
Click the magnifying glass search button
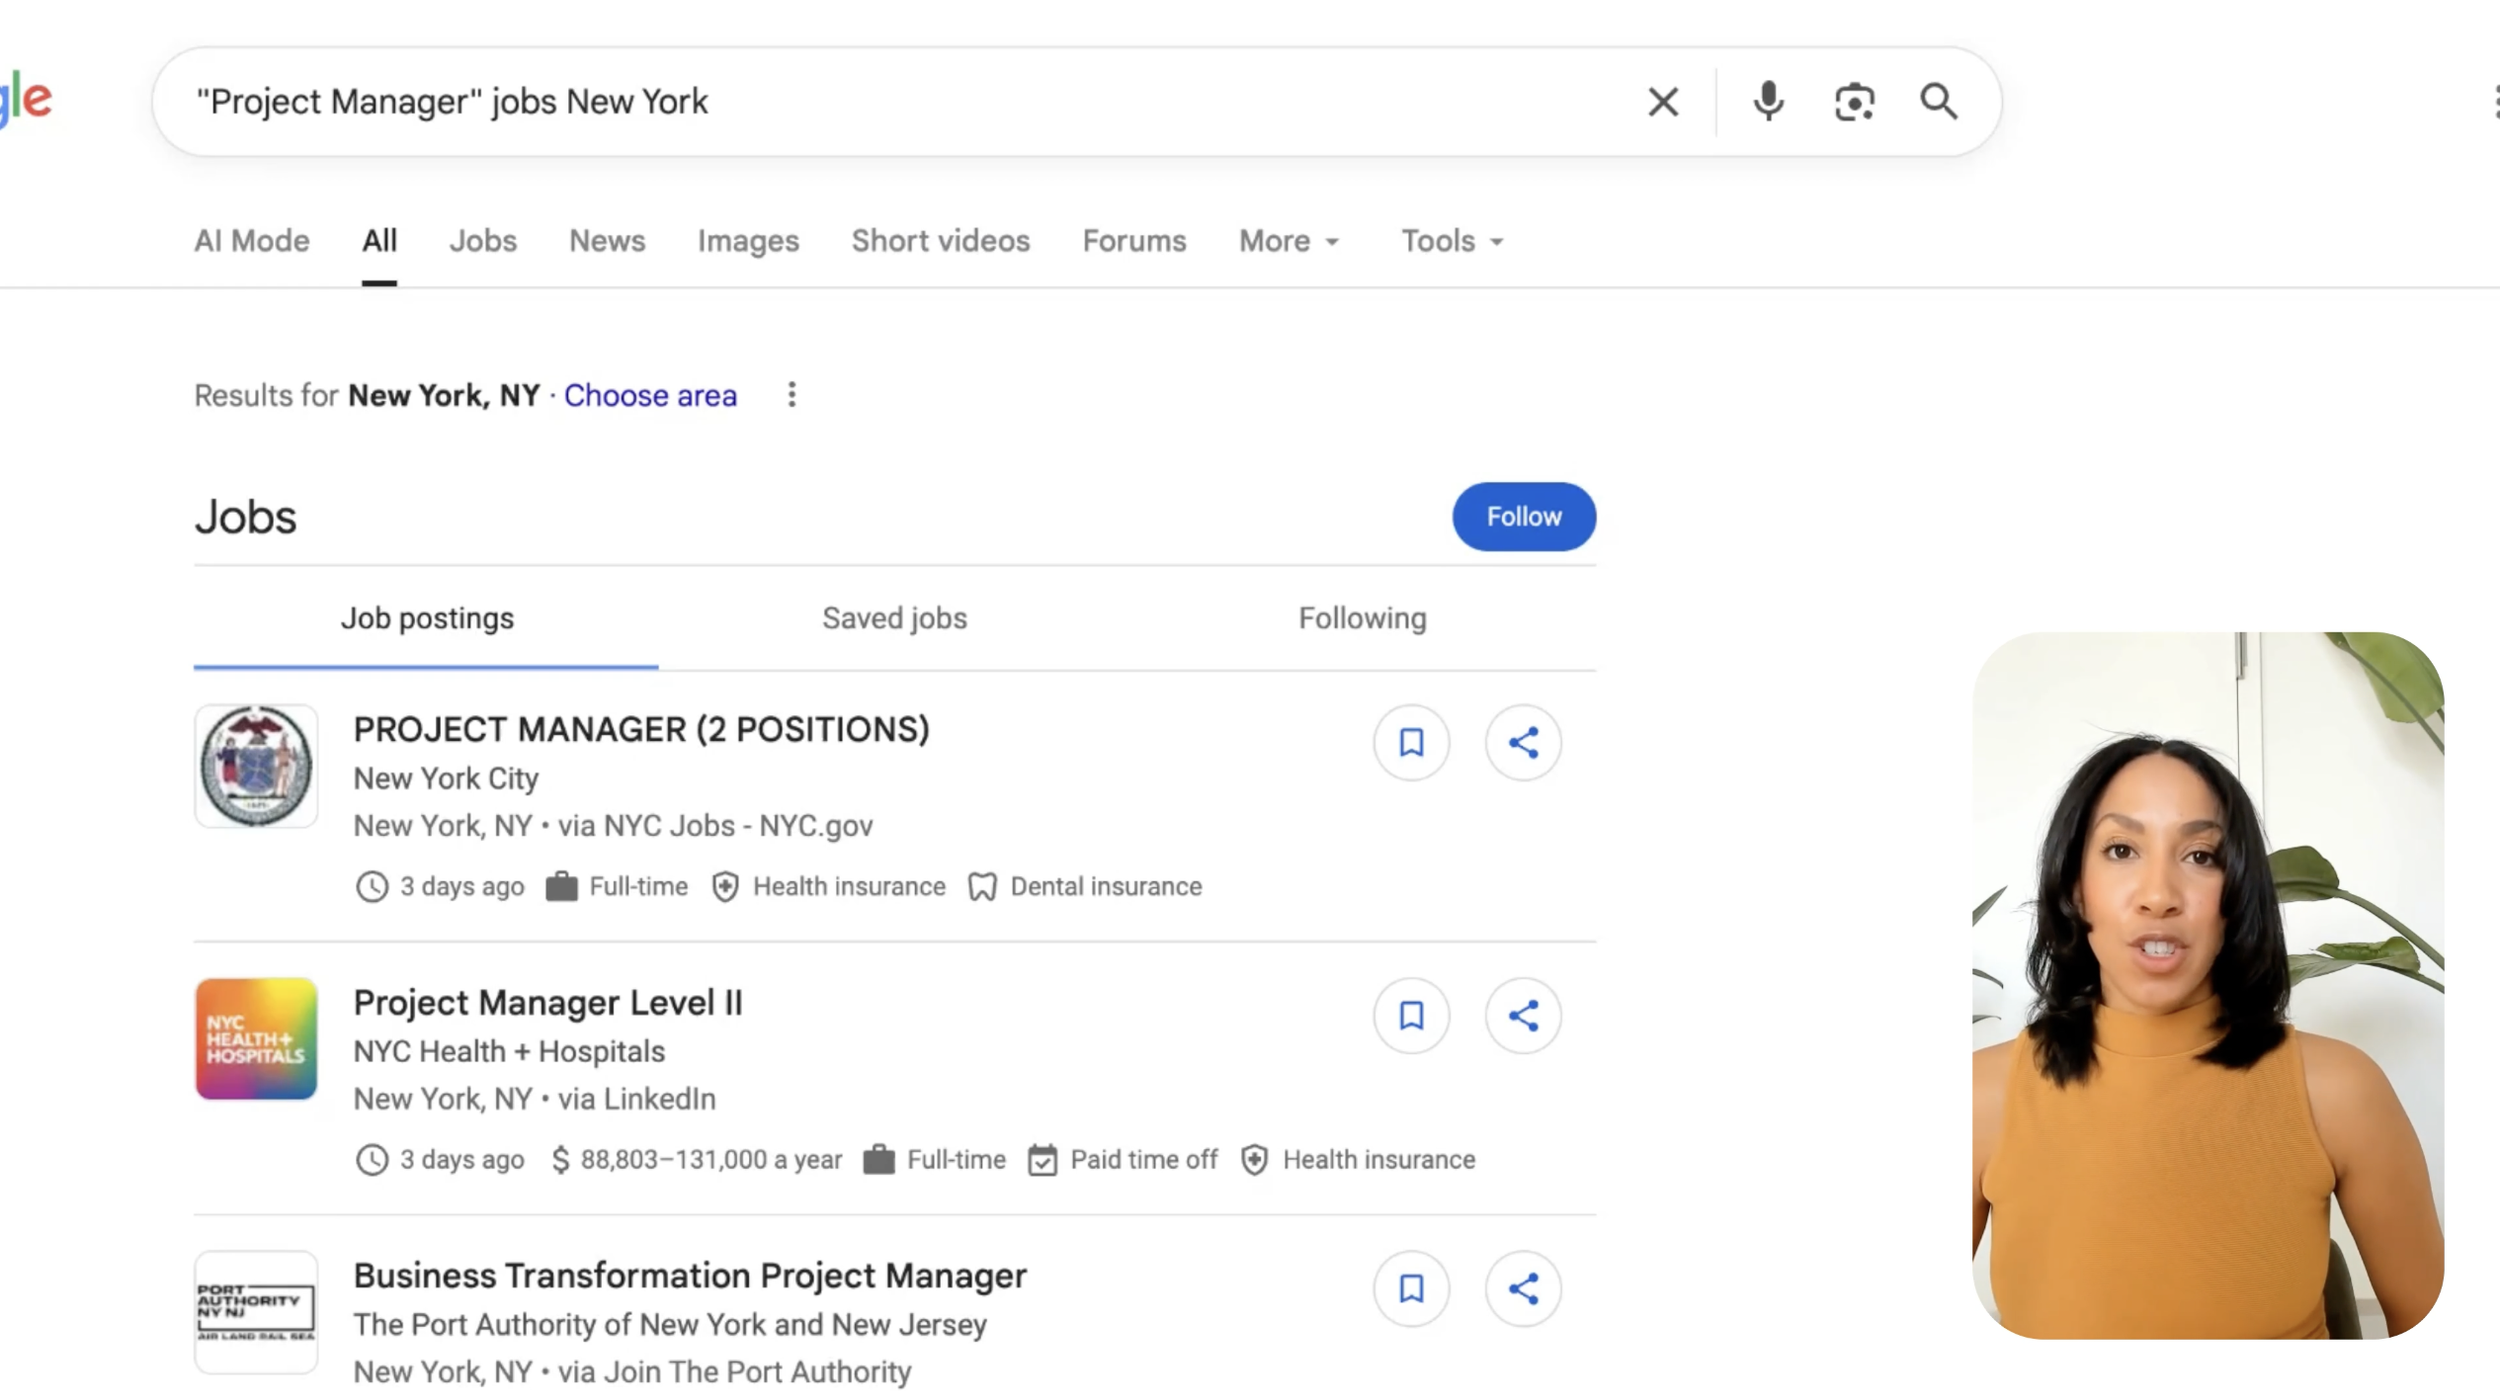tap(1938, 101)
